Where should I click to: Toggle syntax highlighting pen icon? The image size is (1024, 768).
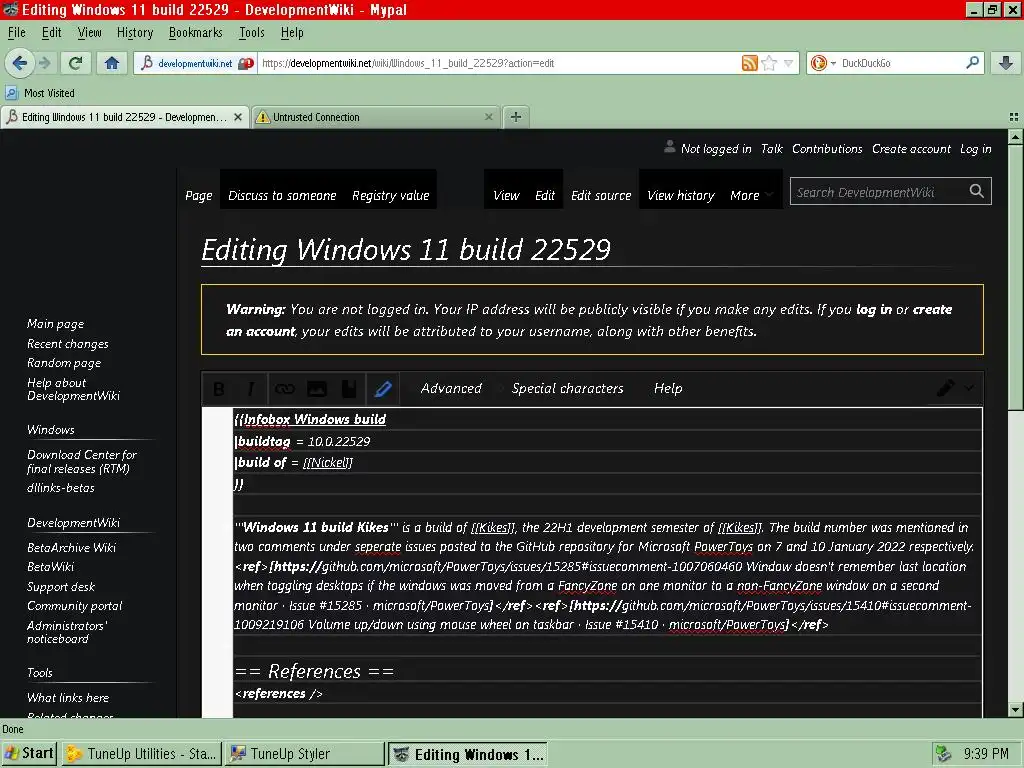pos(383,389)
